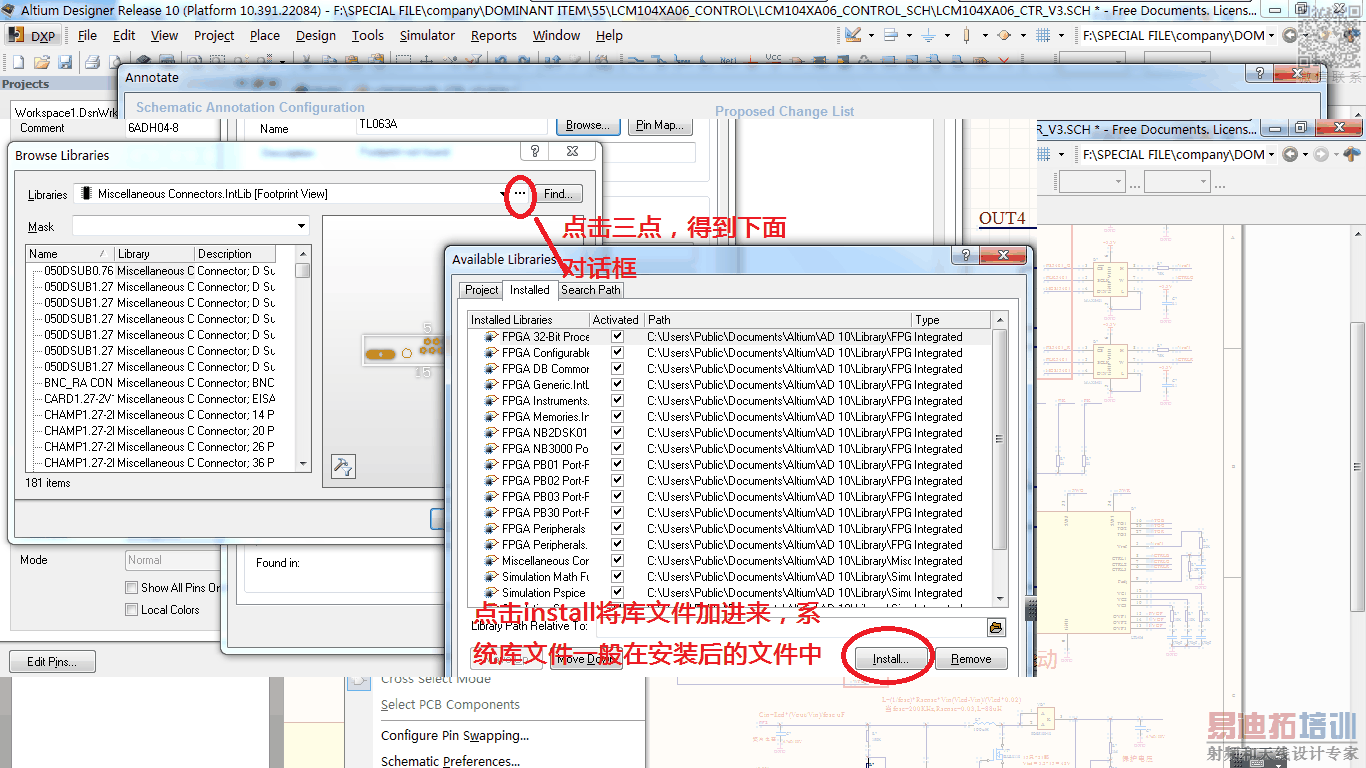Click the power sources ground icon
This screenshot has height=768, width=1366.
point(928,35)
